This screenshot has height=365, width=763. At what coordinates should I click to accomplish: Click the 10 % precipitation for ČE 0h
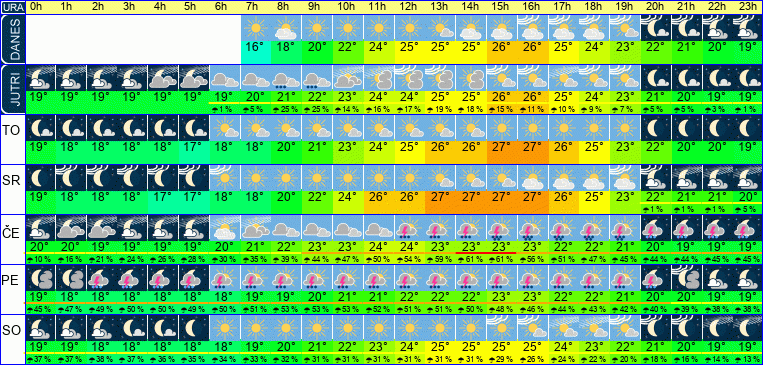(40, 259)
